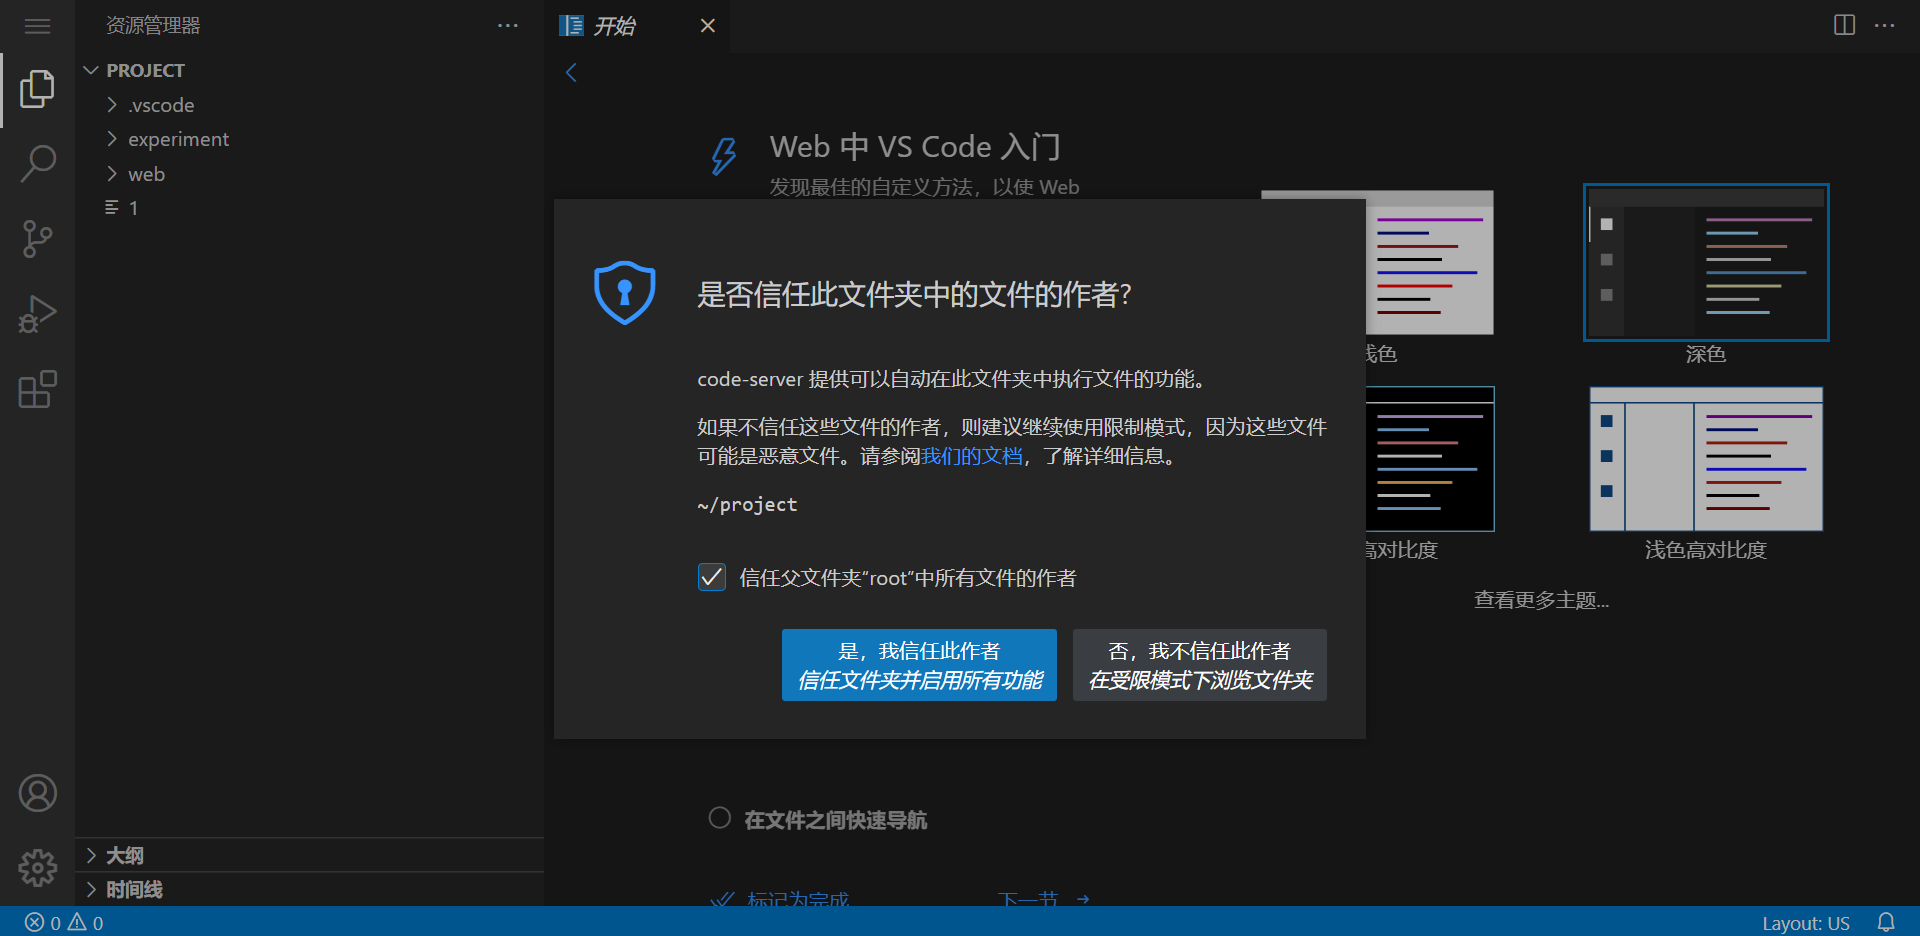This screenshot has width=1920, height=936.
Task: Switch to the 开始 tab
Action: click(614, 26)
